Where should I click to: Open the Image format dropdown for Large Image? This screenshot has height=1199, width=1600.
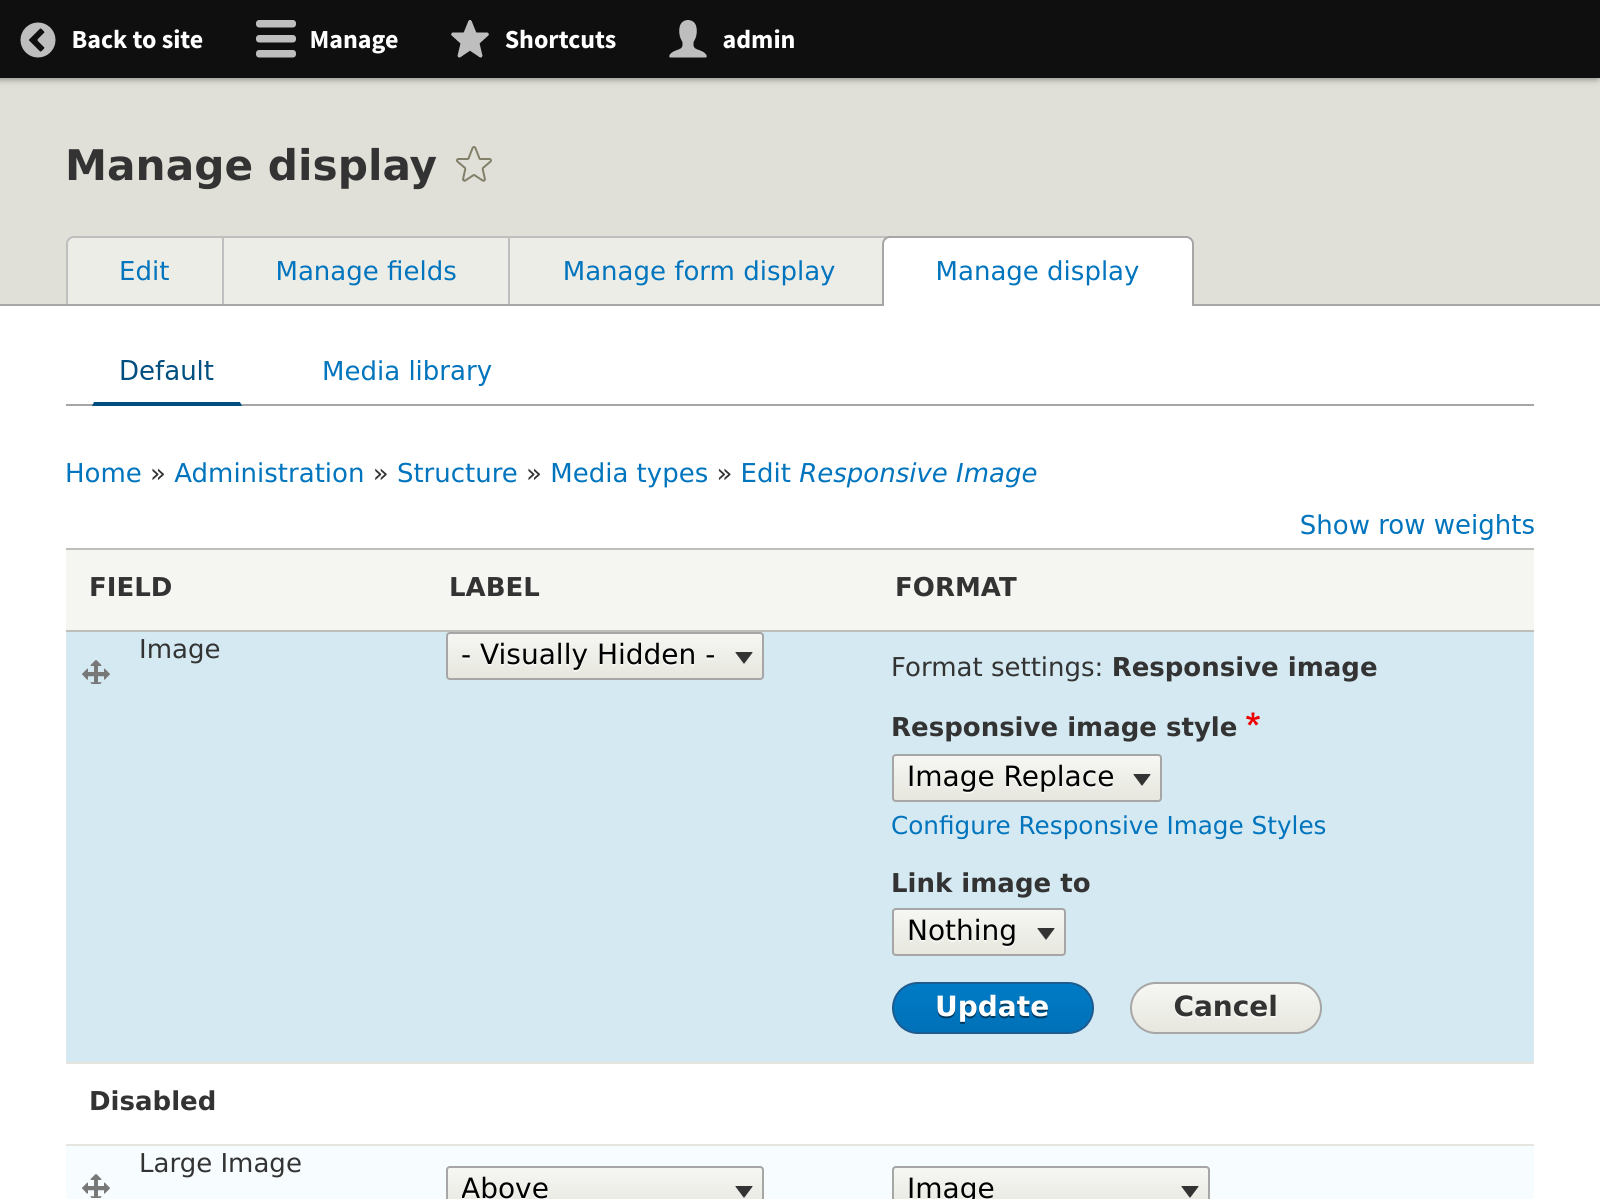[1050, 1186]
